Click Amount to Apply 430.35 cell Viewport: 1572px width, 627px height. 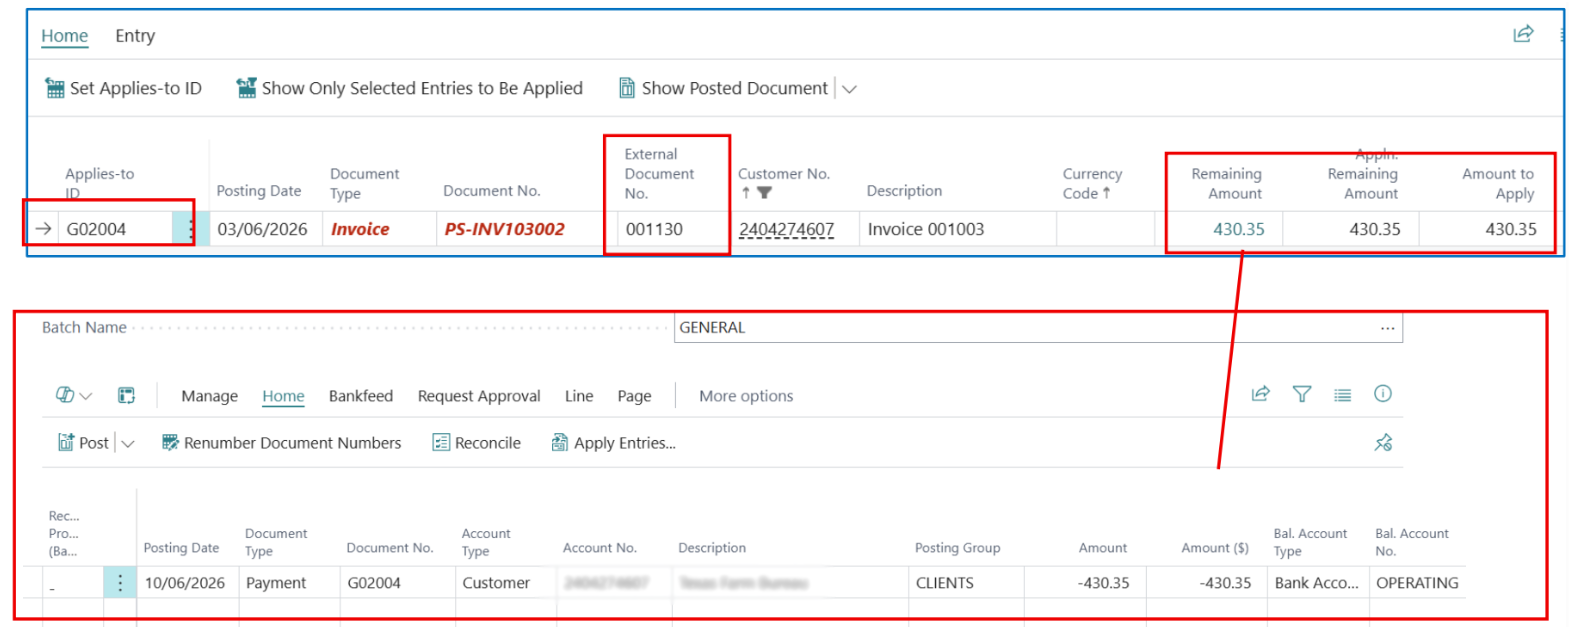1488,229
